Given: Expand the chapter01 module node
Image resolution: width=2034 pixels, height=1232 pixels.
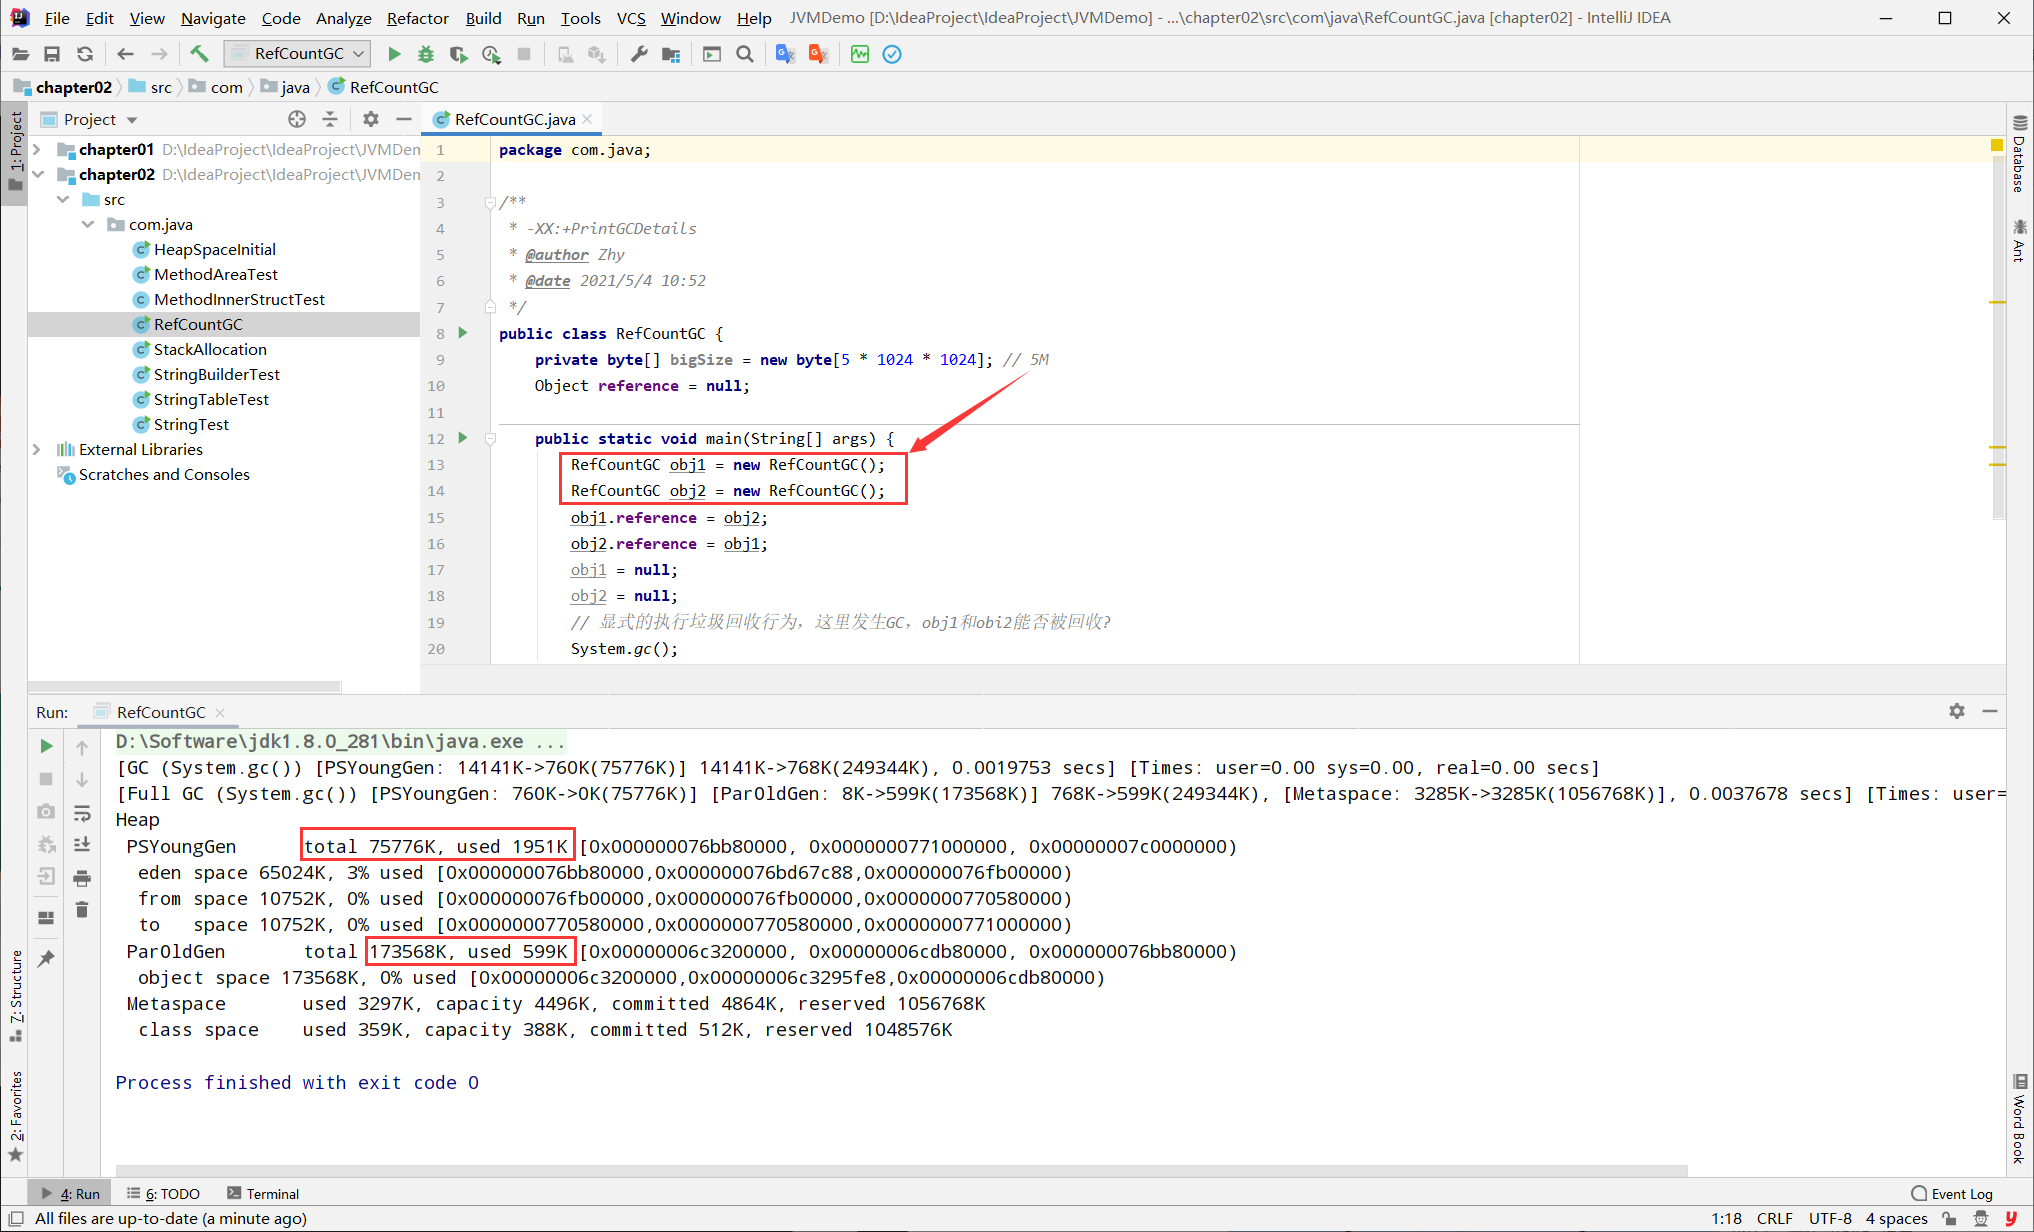Looking at the screenshot, I should (37, 150).
